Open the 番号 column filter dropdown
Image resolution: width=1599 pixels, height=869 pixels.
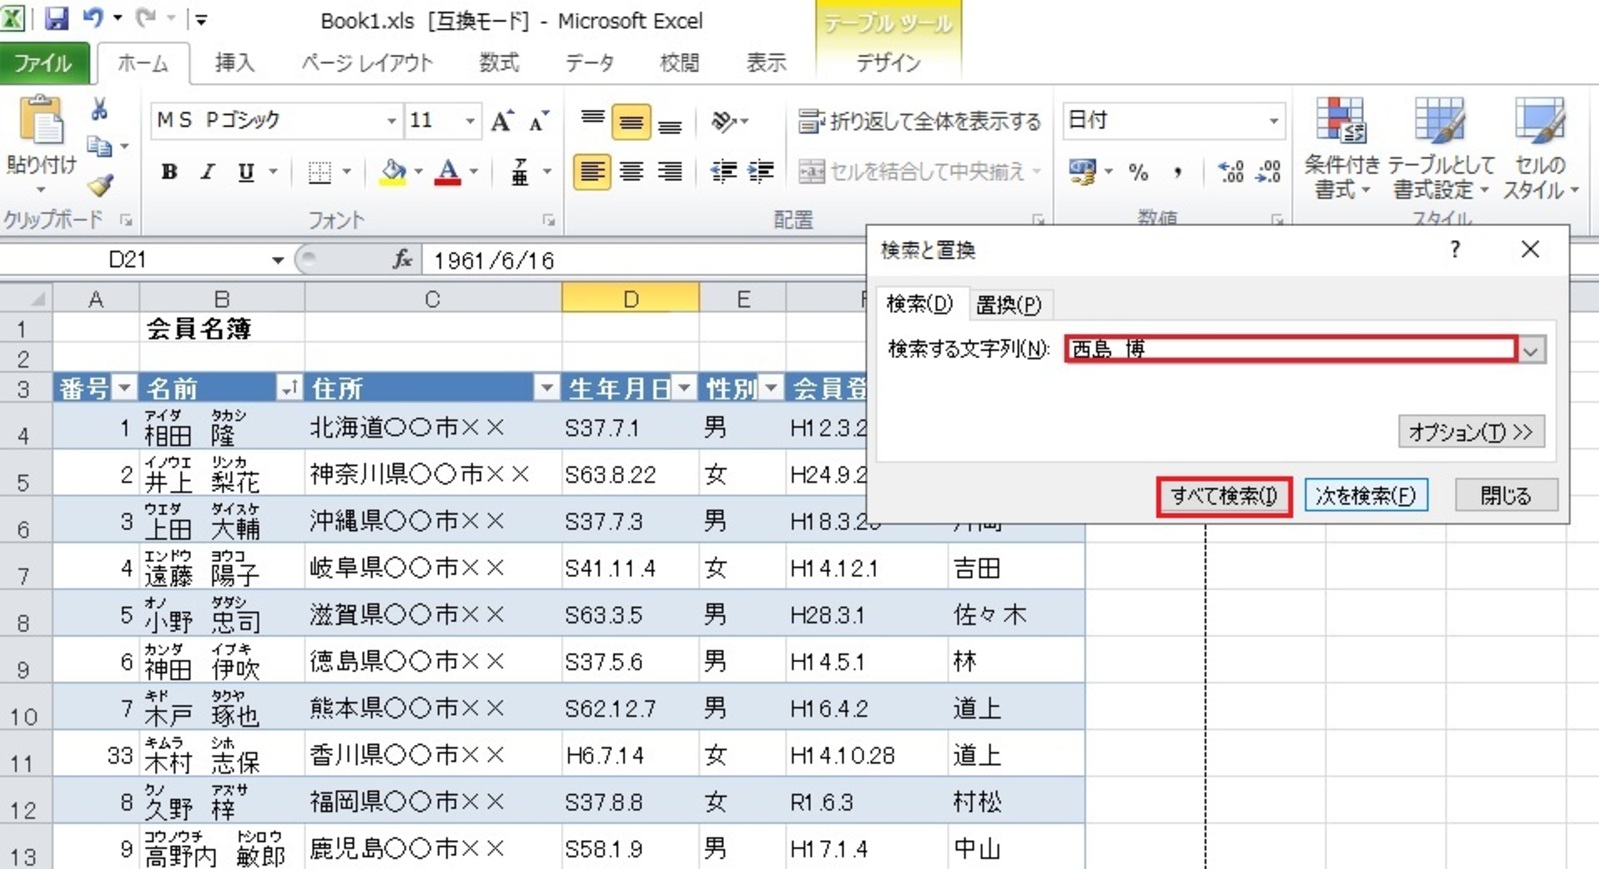[125, 388]
